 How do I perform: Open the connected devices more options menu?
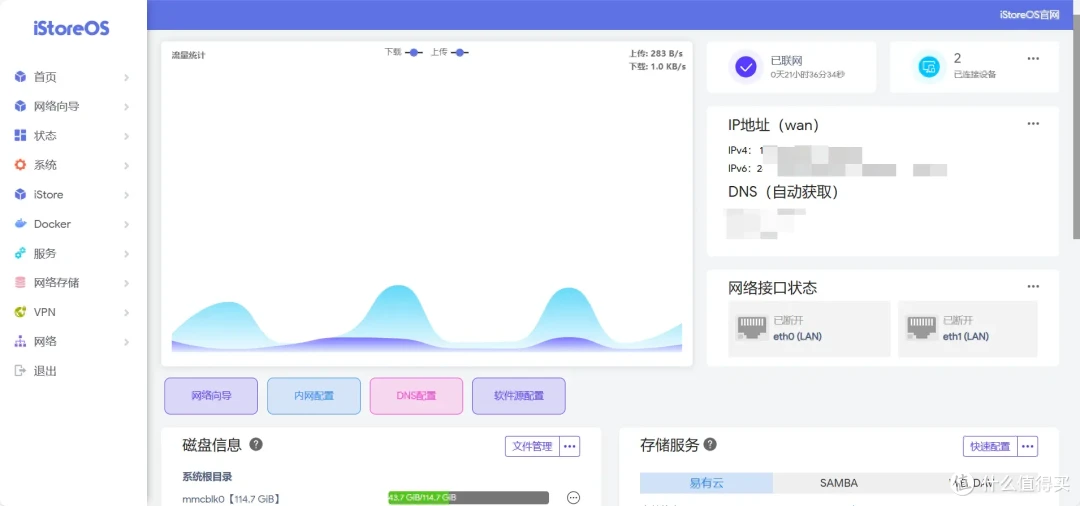(x=1033, y=59)
